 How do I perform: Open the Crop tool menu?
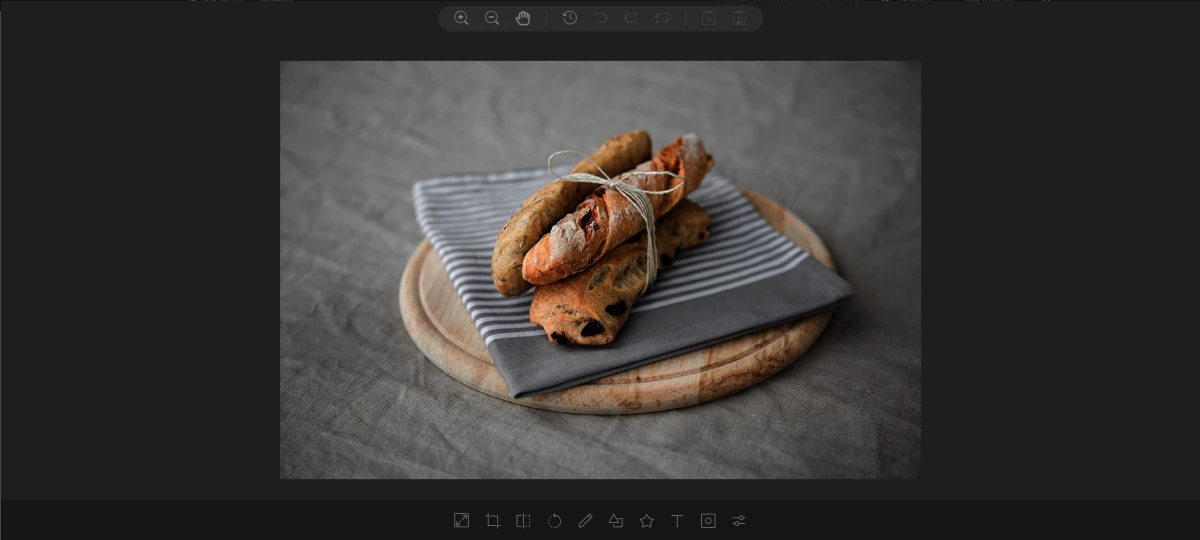(492, 520)
